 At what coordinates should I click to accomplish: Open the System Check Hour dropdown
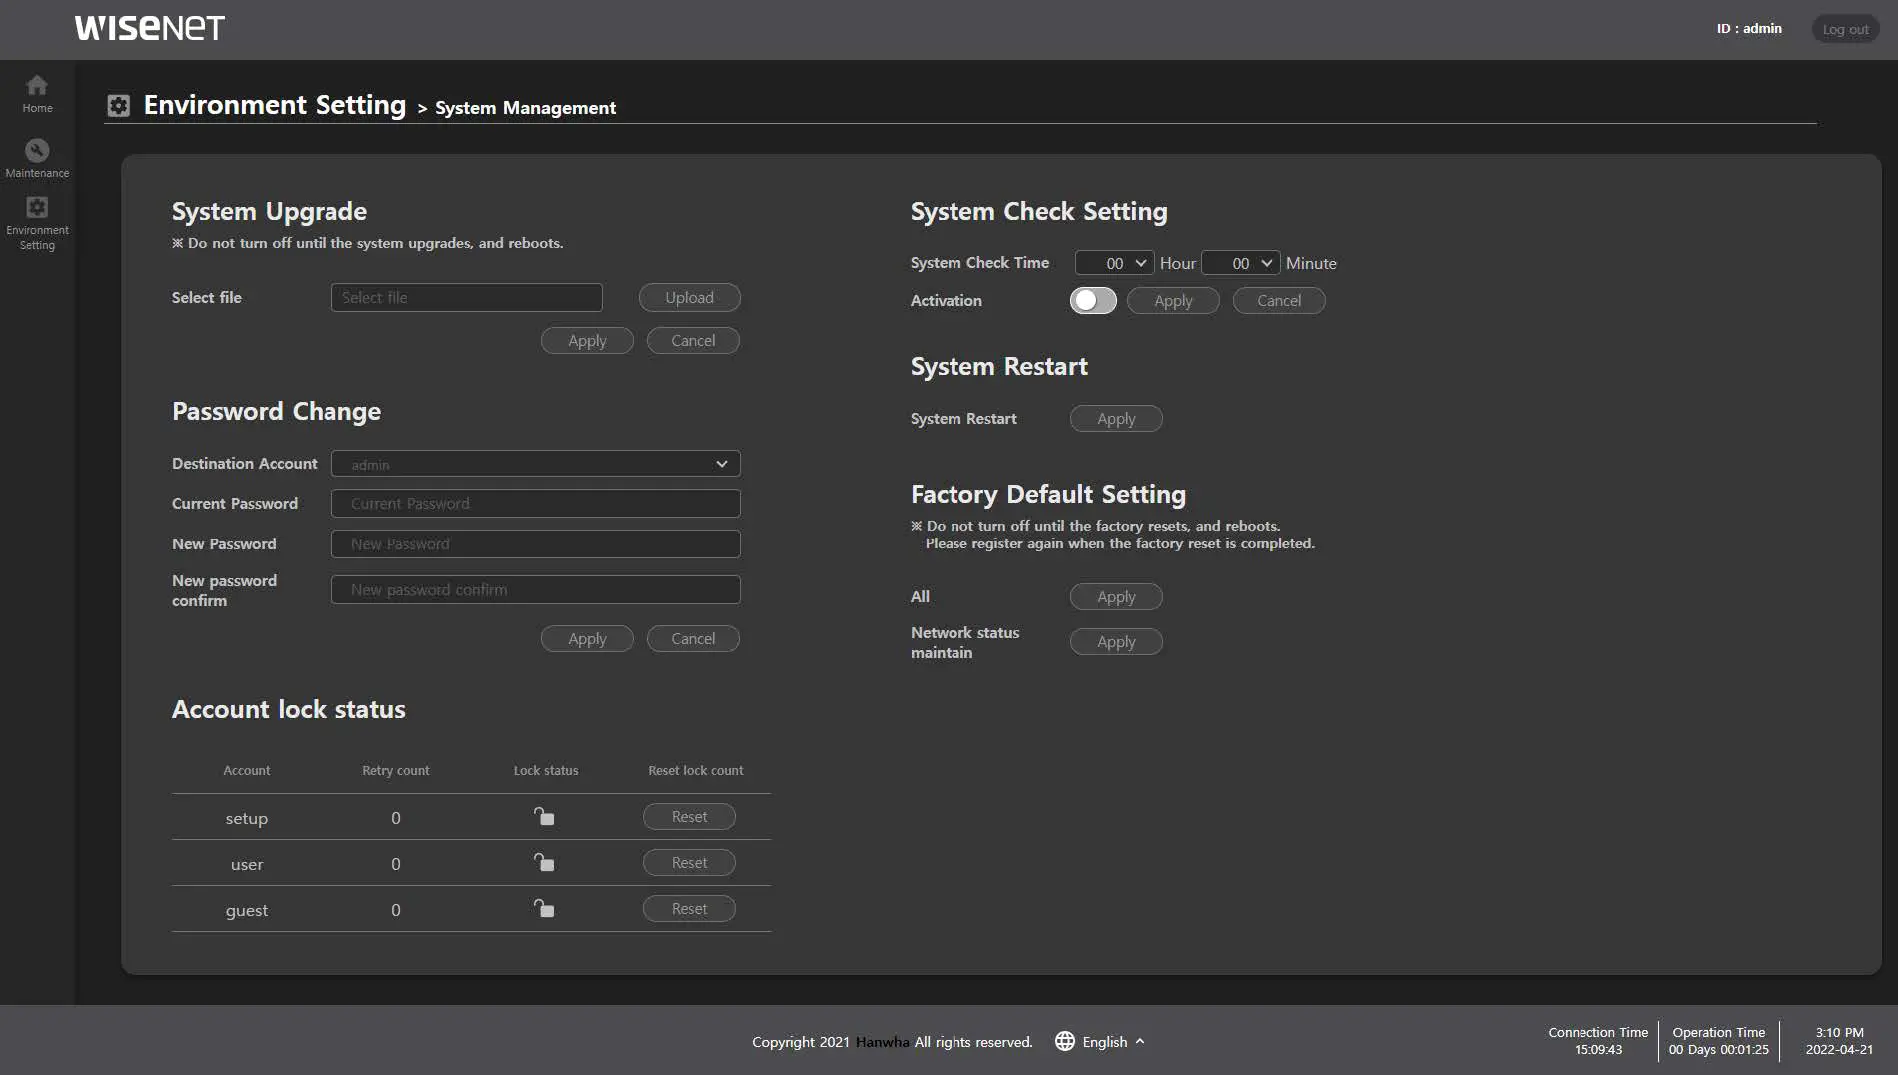[x=1114, y=263]
